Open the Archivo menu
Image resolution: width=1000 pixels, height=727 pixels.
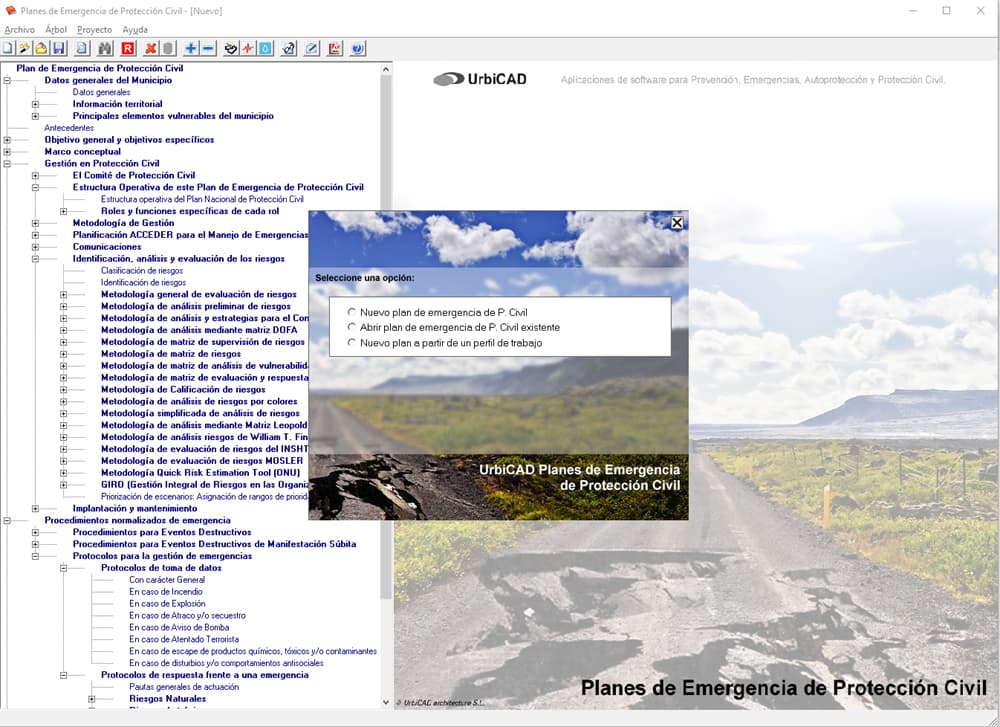coord(19,29)
